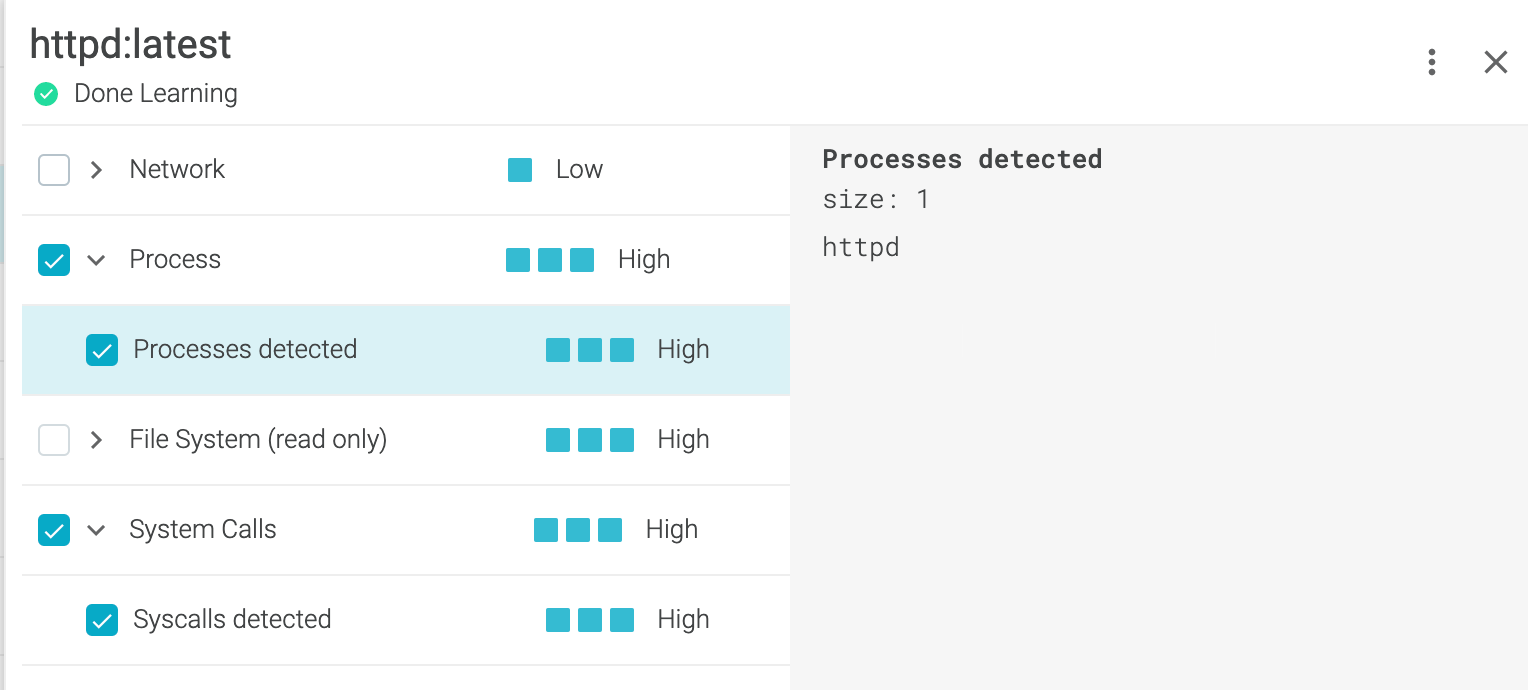Image resolution: width=1536 pixels, height=690 pixels.
Task: Click the severity squares beside System Calls
Action: tap(578, 529)
